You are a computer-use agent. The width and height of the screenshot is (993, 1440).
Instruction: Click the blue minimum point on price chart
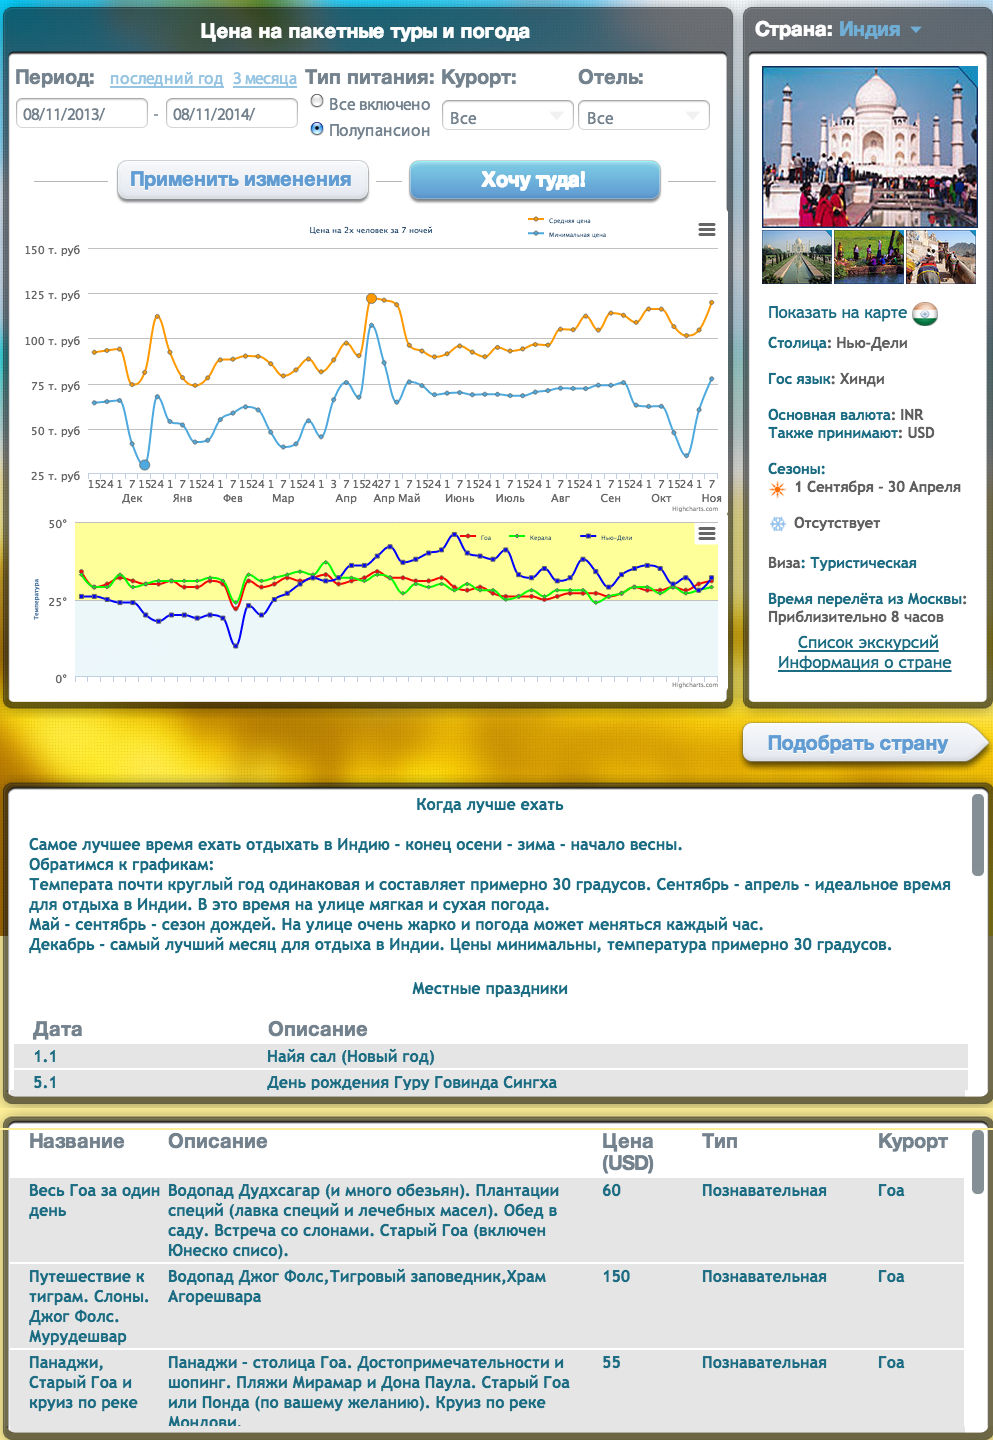145,465
